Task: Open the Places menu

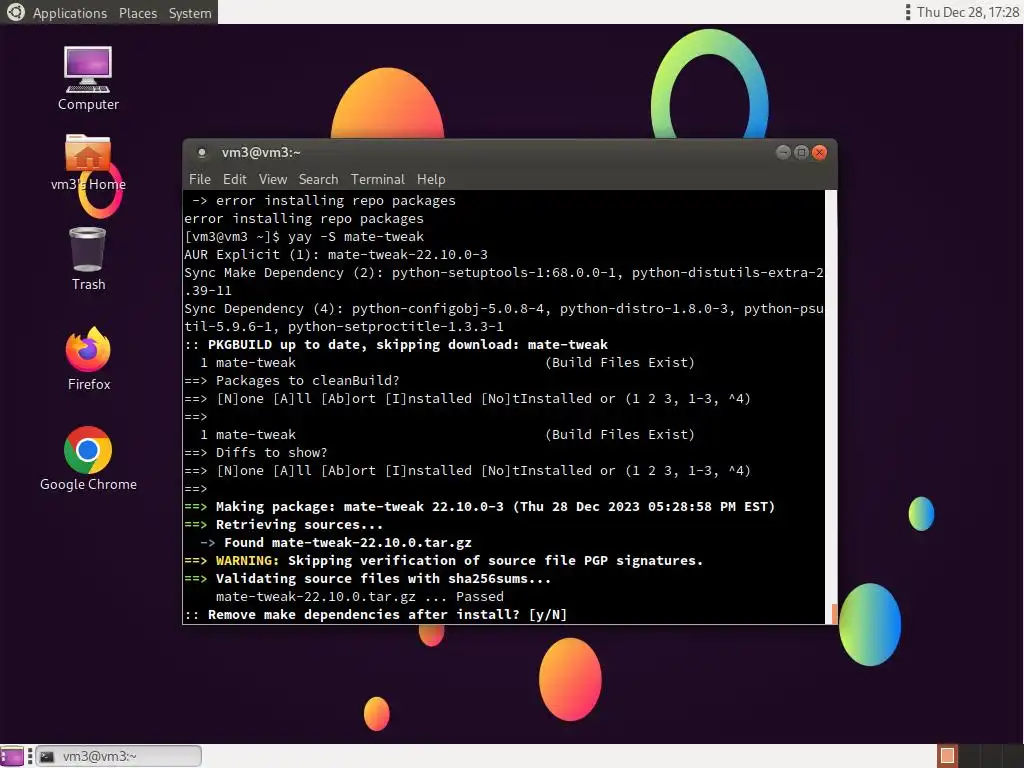Action: [x=138, y=13]
